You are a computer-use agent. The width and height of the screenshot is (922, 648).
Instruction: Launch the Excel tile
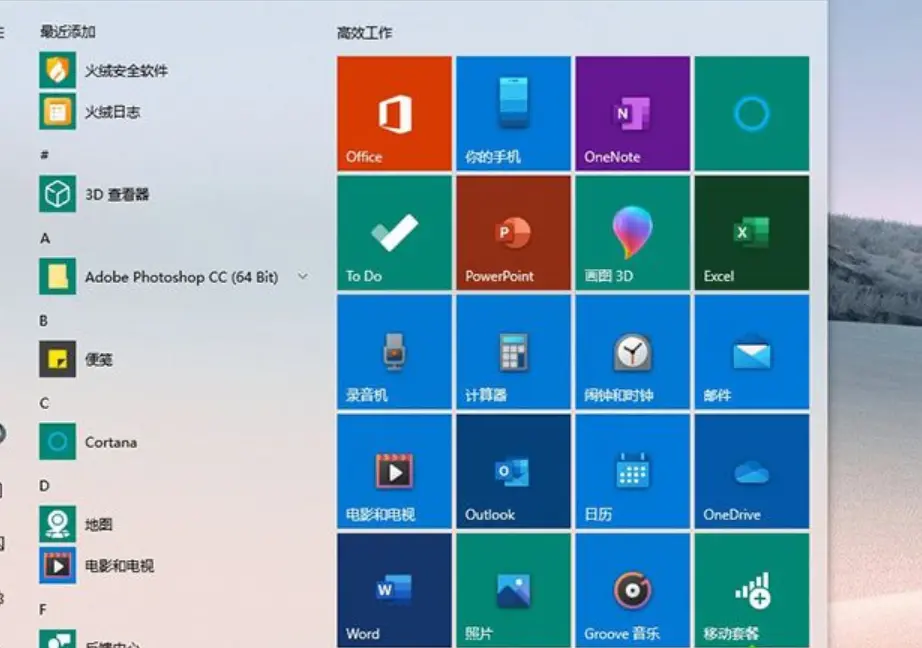751,233
